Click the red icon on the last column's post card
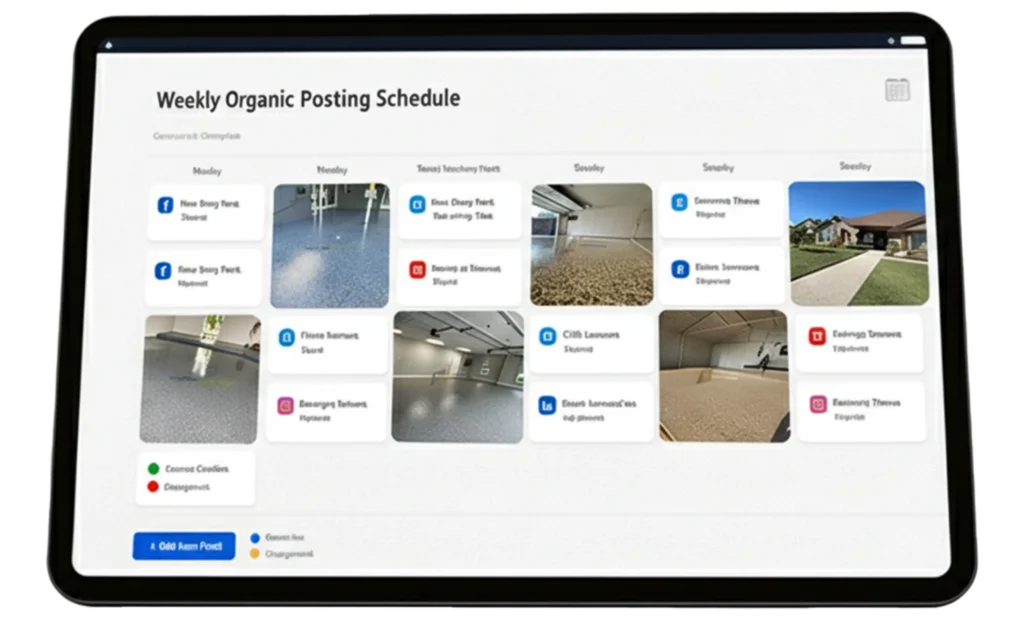Image resolution: width=1024 pixels, height=620 pixels. tap(817, 337)
